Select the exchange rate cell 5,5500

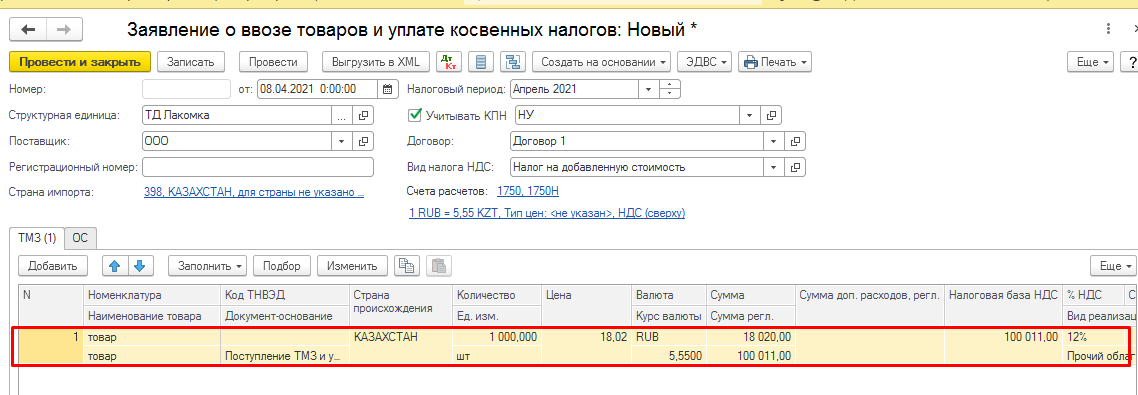[x=668, y=356]
